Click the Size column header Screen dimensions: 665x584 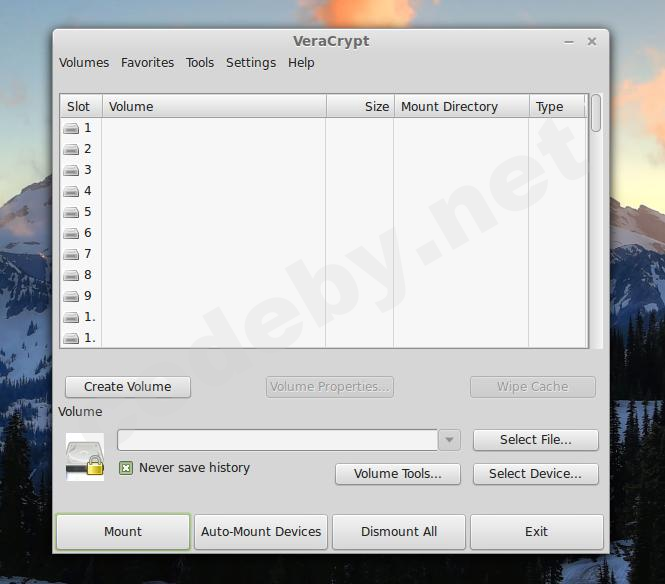(360, 106)
